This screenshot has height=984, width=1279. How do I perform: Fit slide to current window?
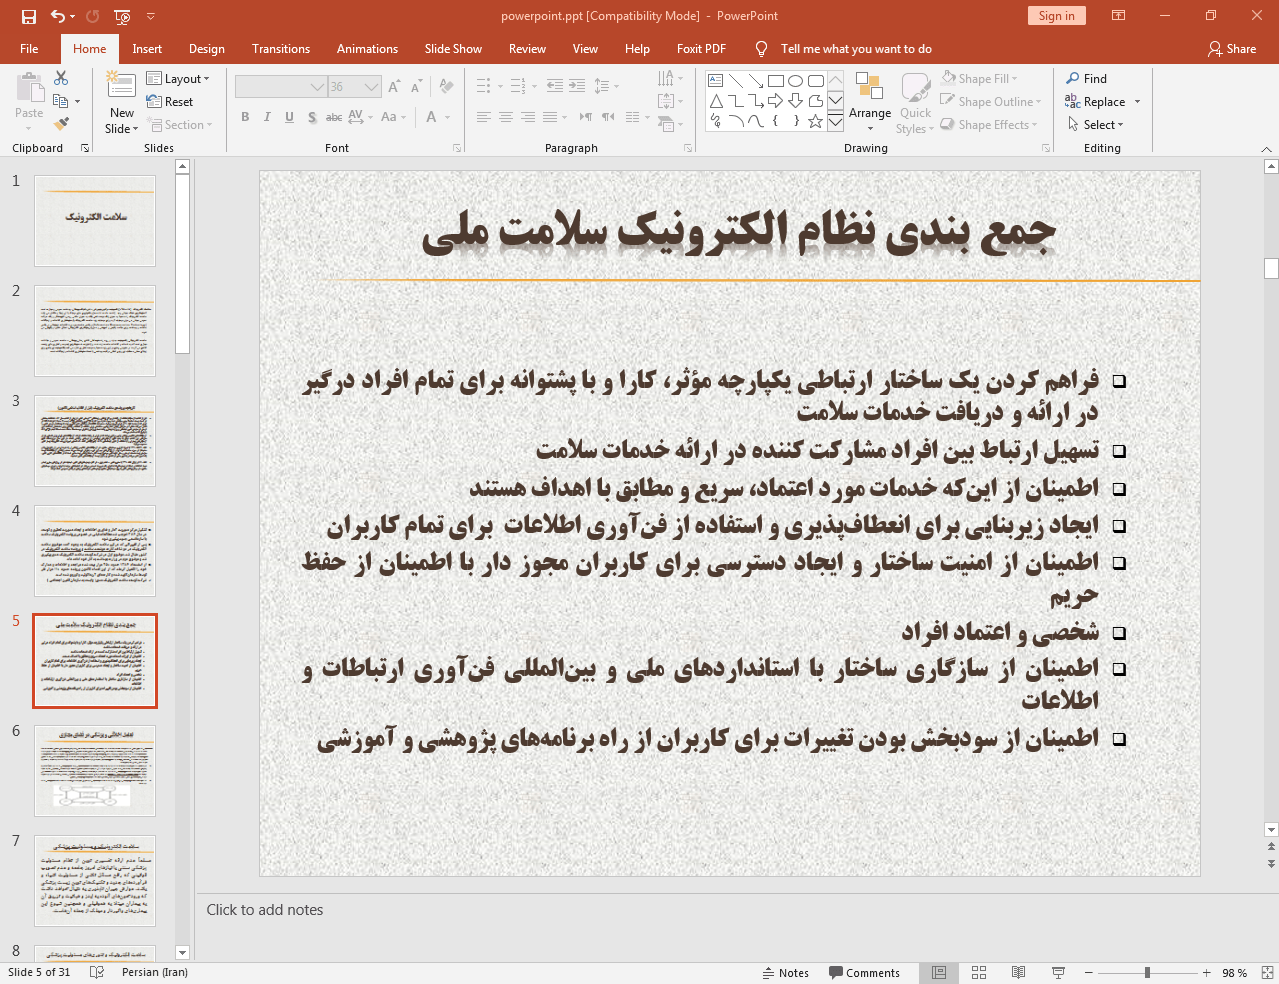1267,973
